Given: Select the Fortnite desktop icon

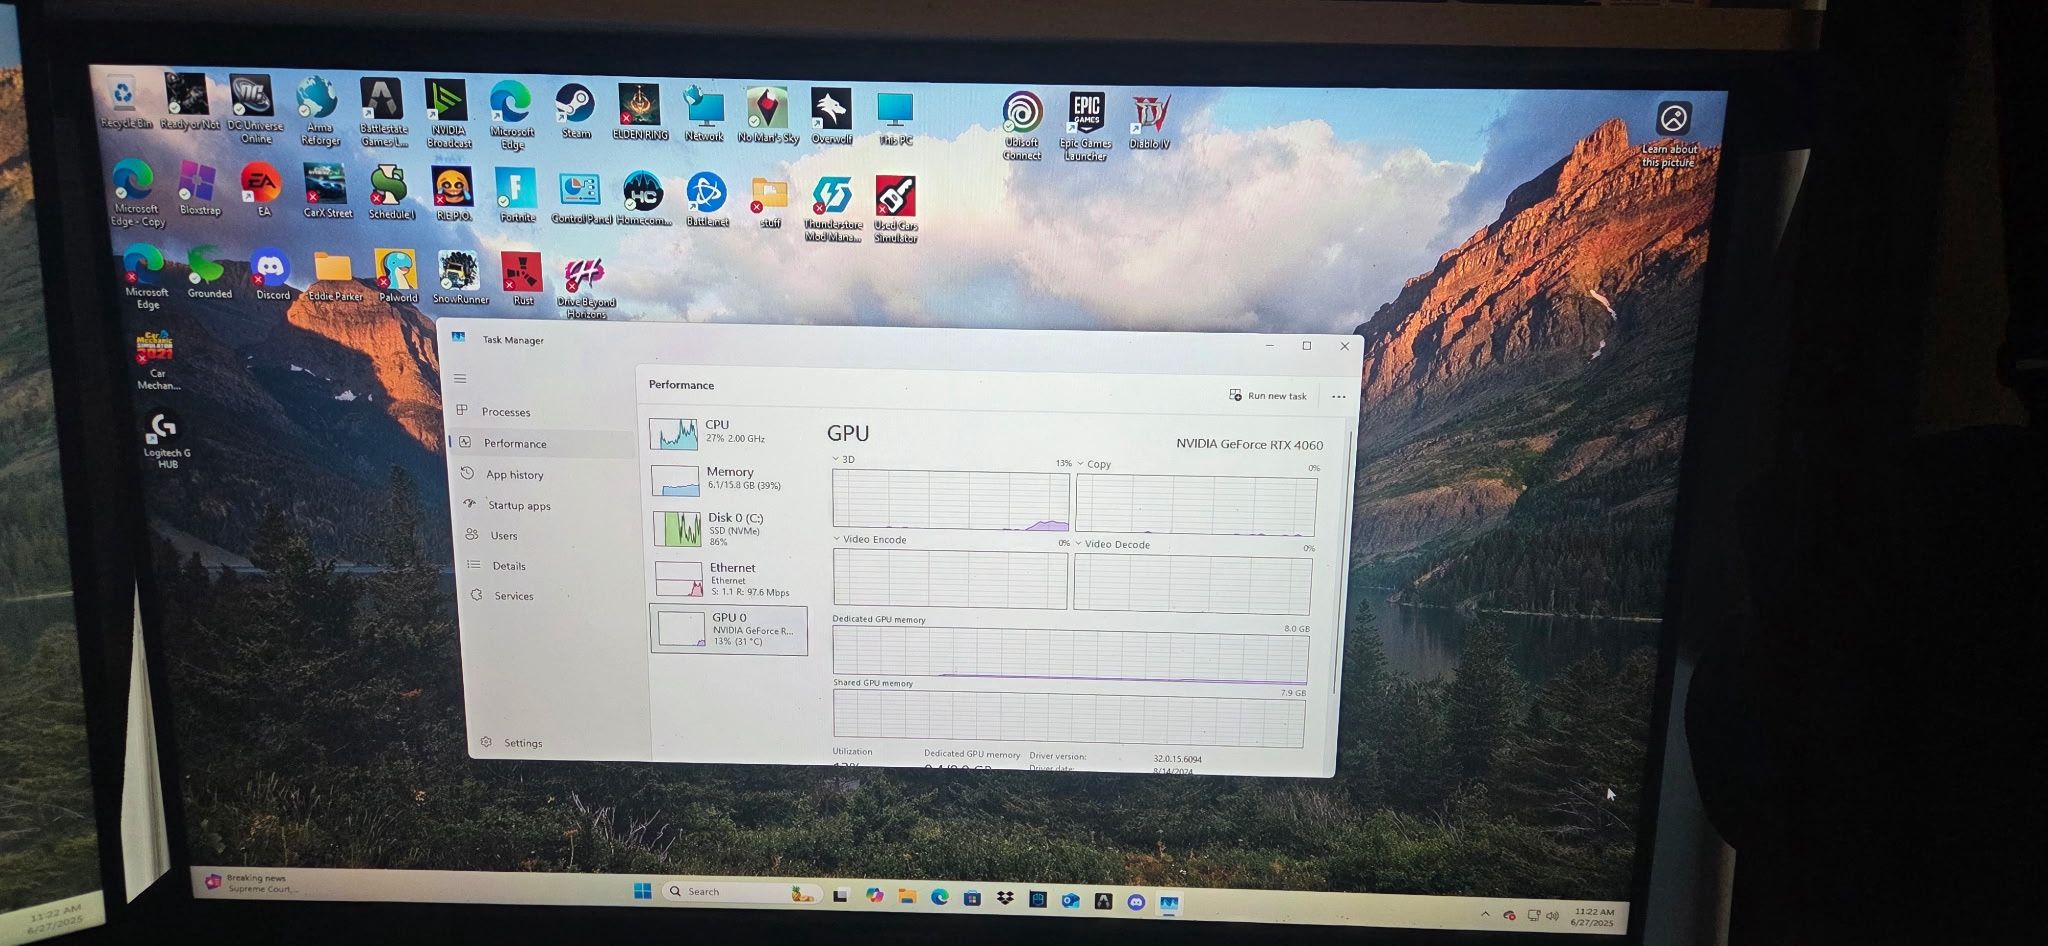Looking at the screenshot, I should point(517,195).
